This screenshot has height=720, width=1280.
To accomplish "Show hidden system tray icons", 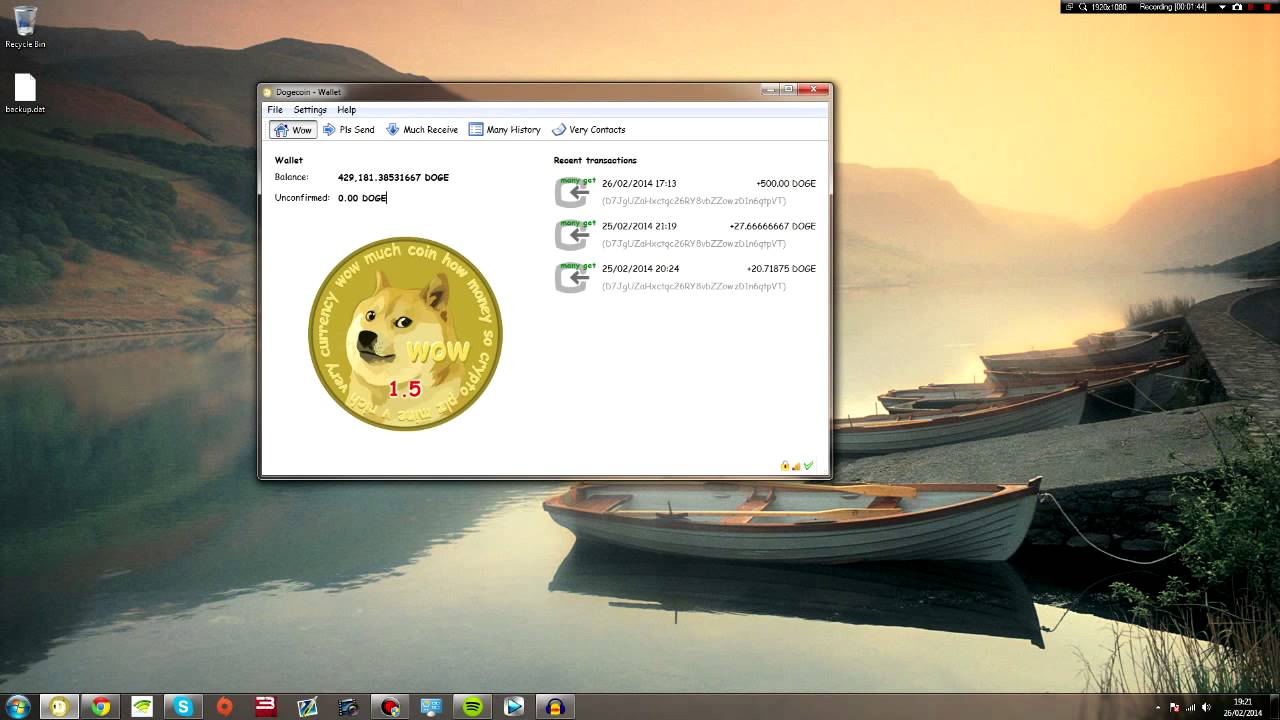I will click(1158, 707).
